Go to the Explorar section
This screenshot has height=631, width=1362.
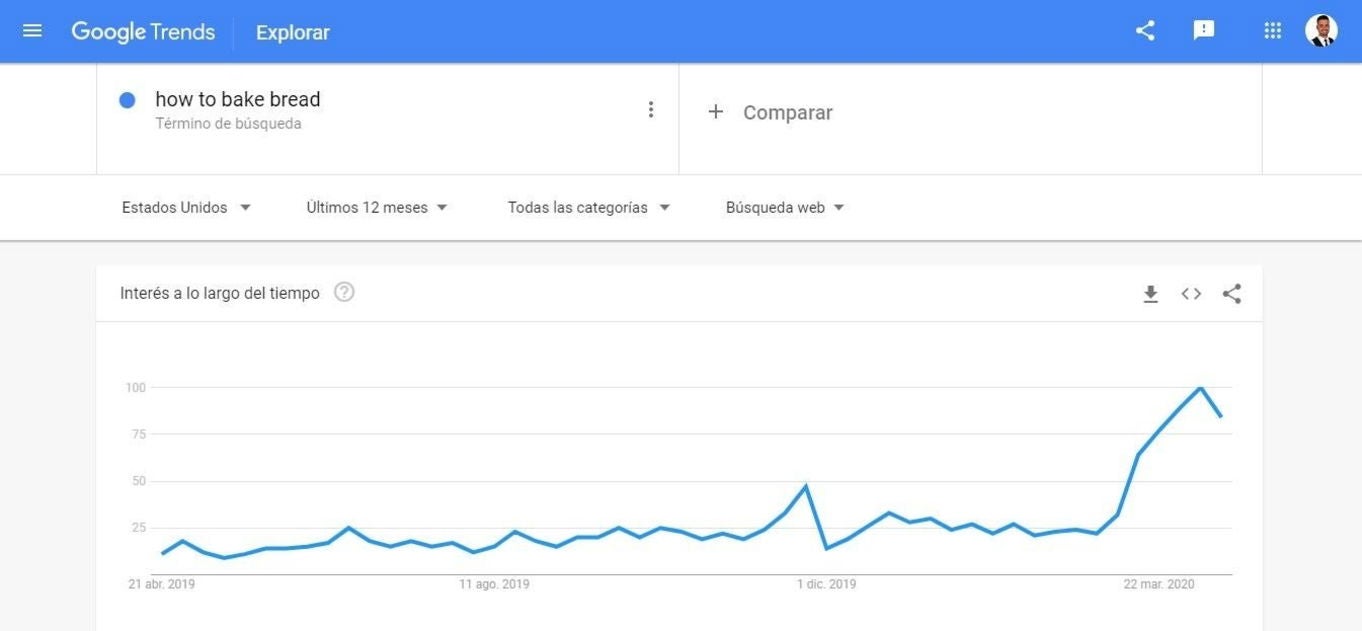[x=292, y=33]
